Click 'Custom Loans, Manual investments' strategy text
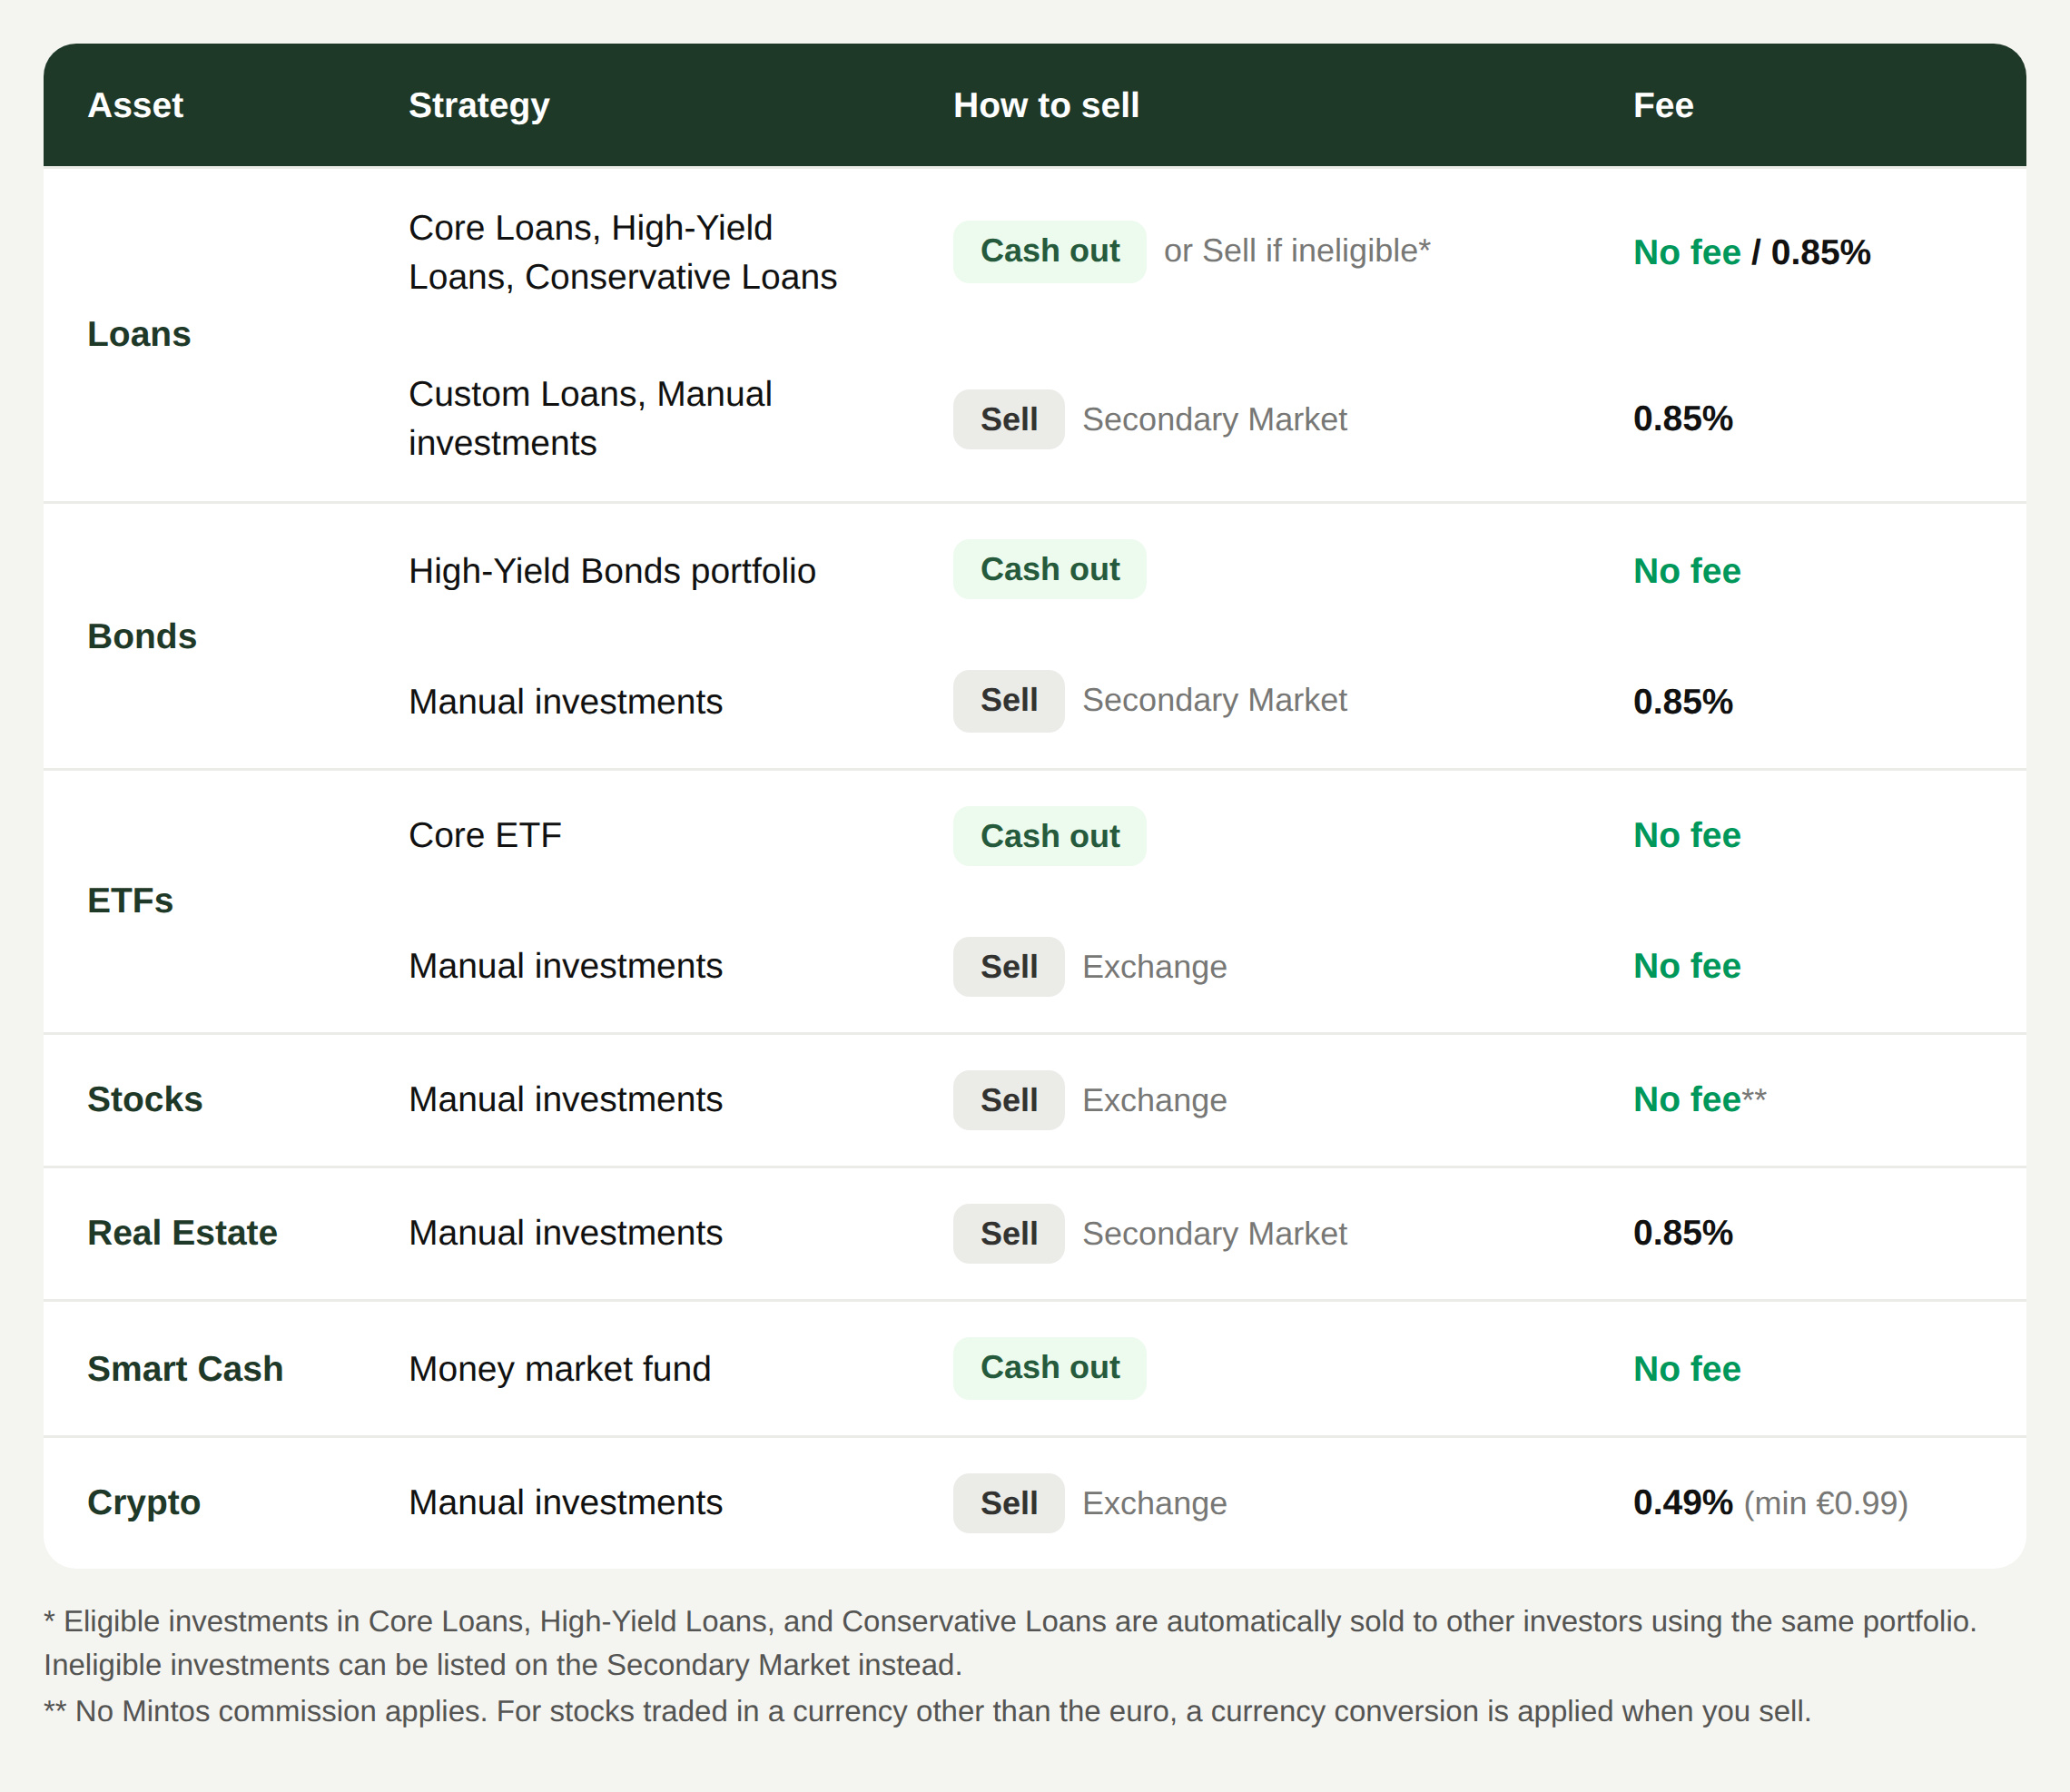Screen dimensions: 2070x1792 (x=590, y=418)
